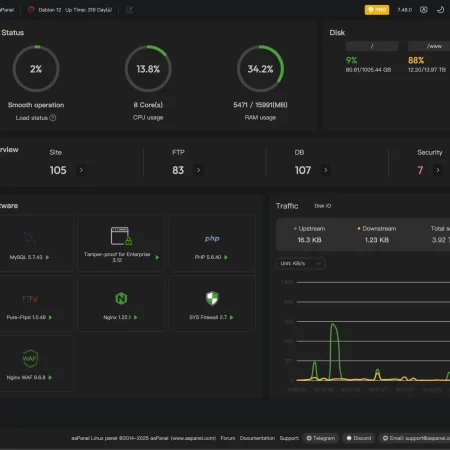Click the PHP logo icon
This screenshot has width=450, height=450.
(212, 238)
